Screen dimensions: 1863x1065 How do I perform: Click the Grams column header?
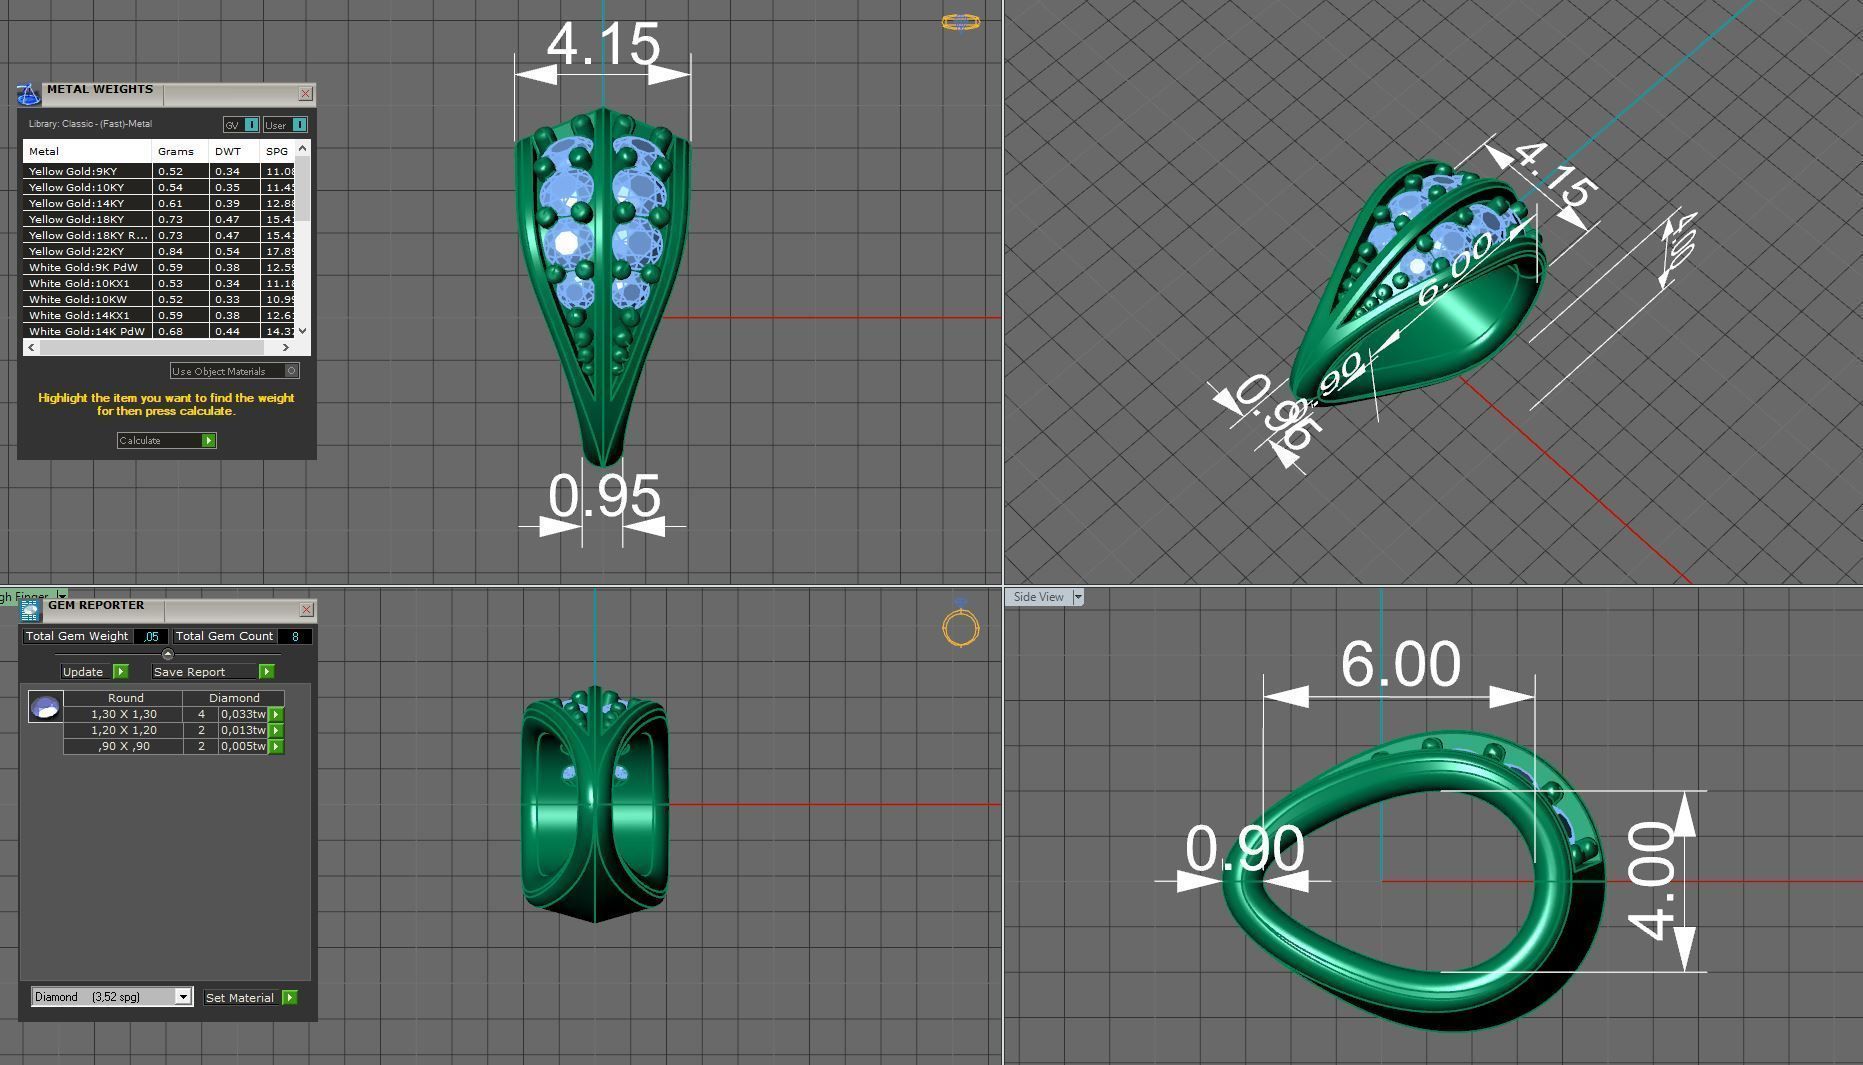pyautogui.click(x=181, y=151)
